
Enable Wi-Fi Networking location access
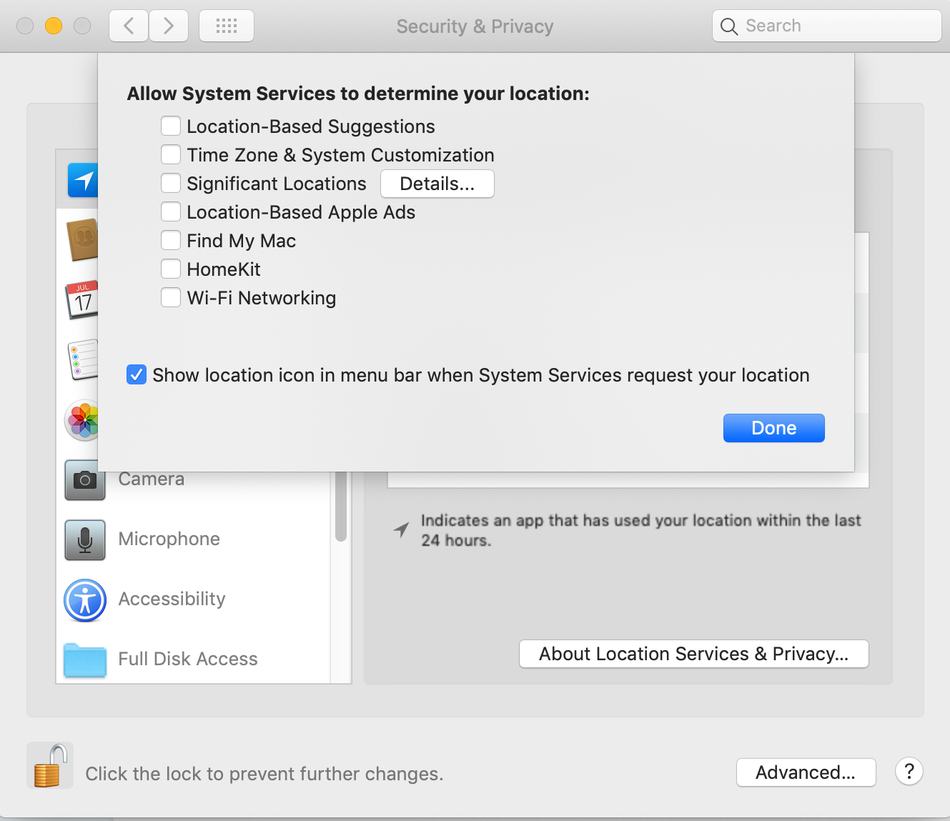coord(171,297)
